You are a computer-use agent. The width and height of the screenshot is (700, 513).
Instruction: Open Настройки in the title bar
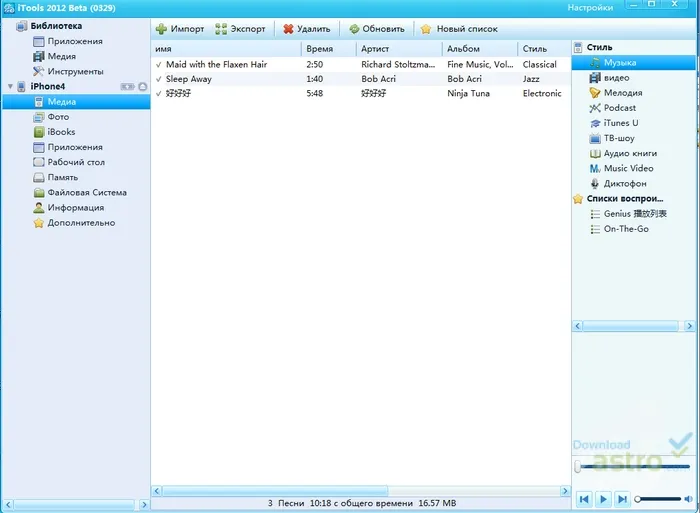tap(590, 8)
